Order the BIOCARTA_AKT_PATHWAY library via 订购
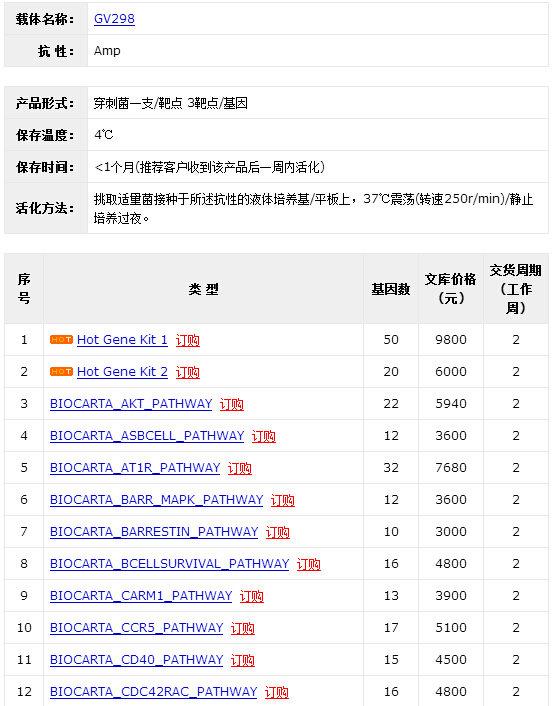555x706 pixels. tap(232, 404)
